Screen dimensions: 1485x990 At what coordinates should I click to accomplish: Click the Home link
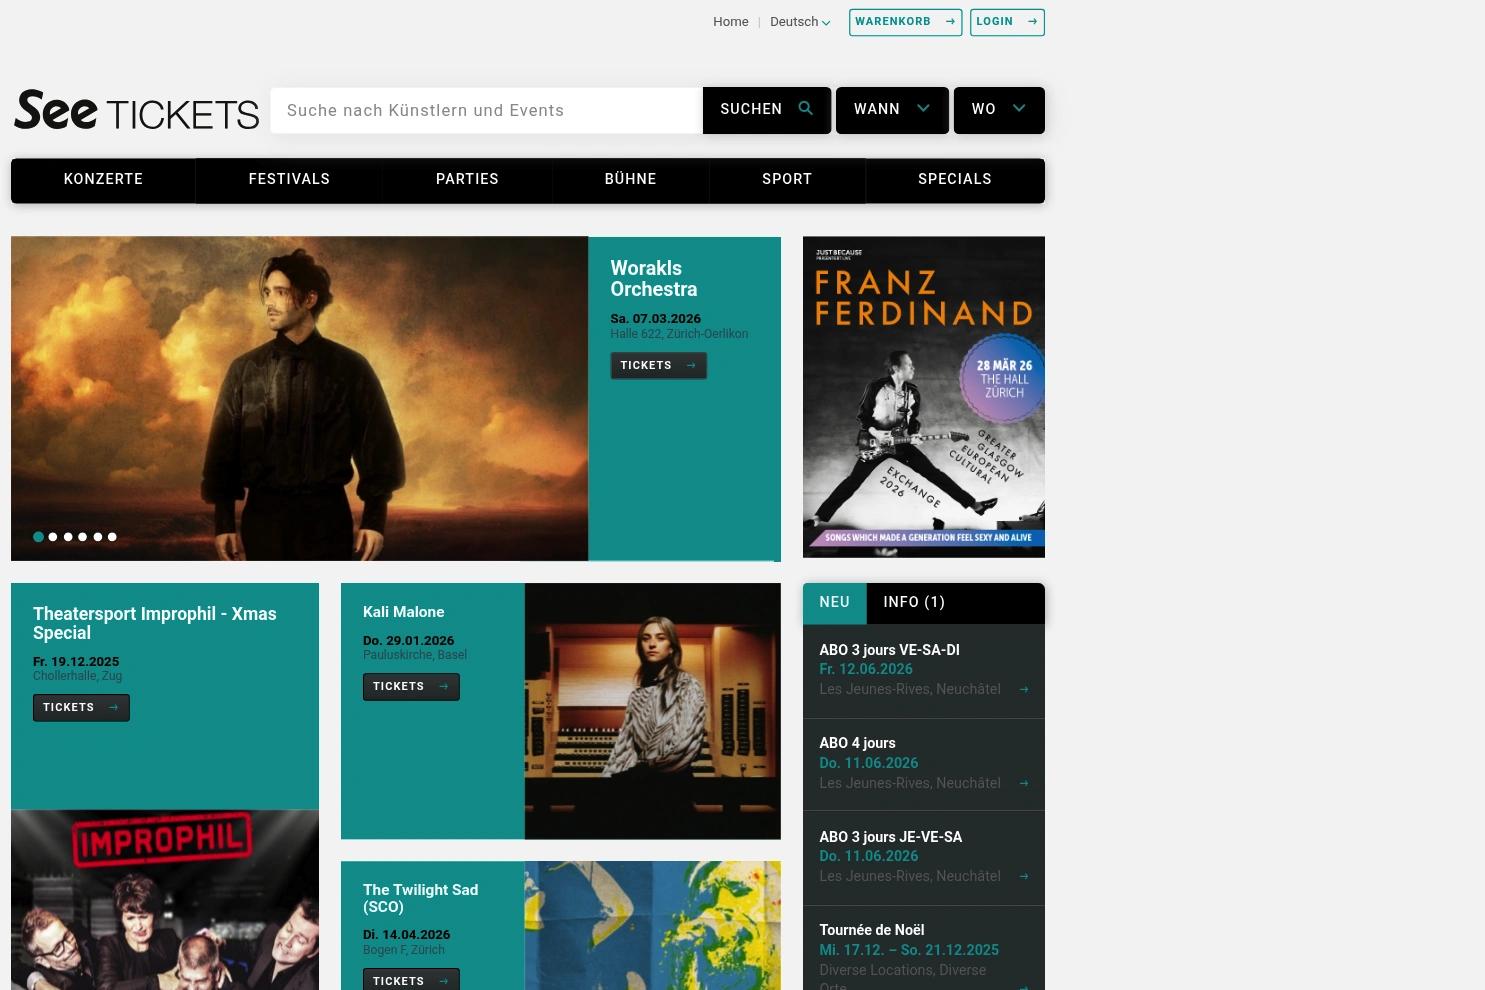[731, 22]
